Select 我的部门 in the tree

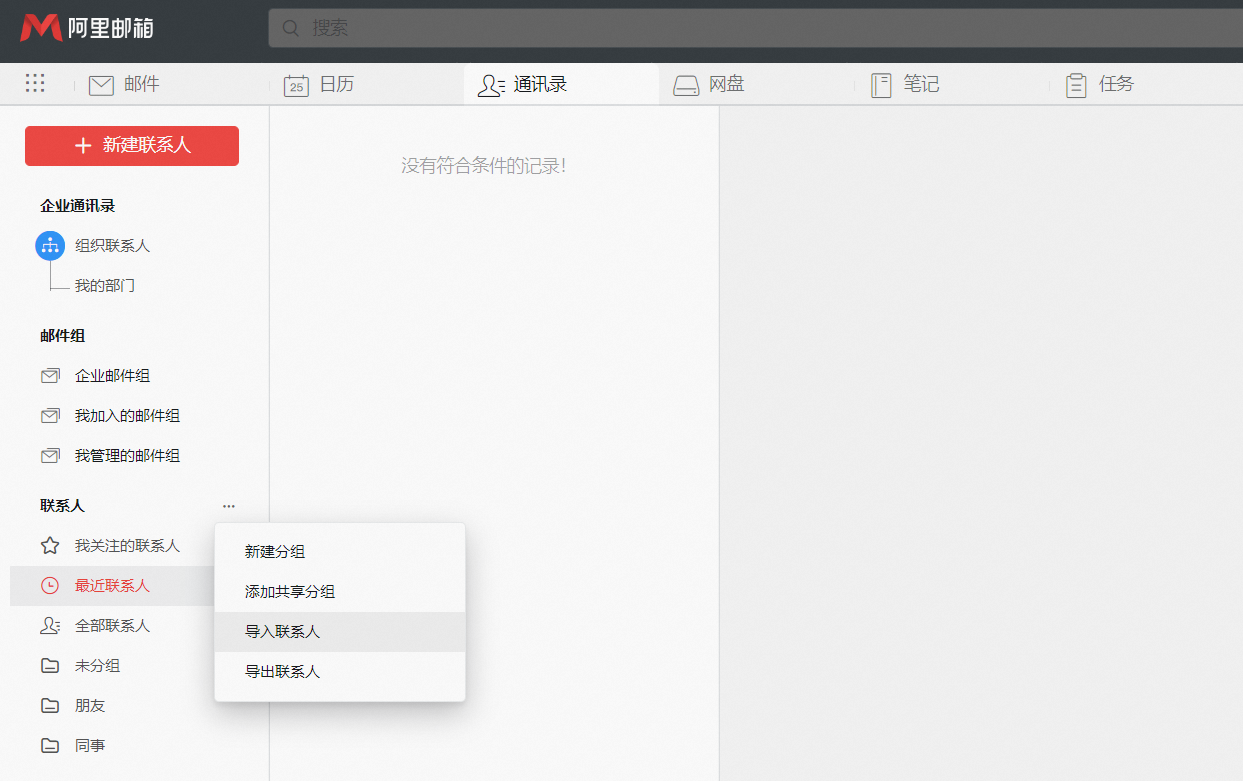[105, 286]
